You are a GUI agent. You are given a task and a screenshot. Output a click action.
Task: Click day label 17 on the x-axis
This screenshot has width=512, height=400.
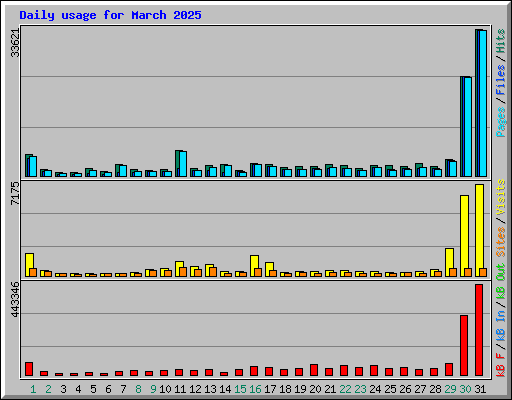270,389
